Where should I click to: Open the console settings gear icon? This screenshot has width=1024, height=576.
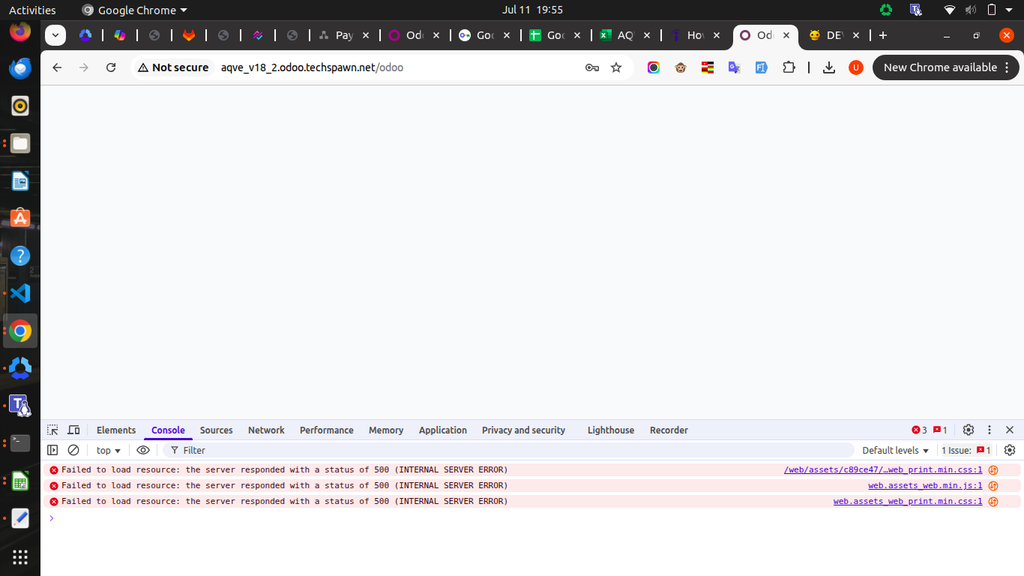coord(1009,450)
